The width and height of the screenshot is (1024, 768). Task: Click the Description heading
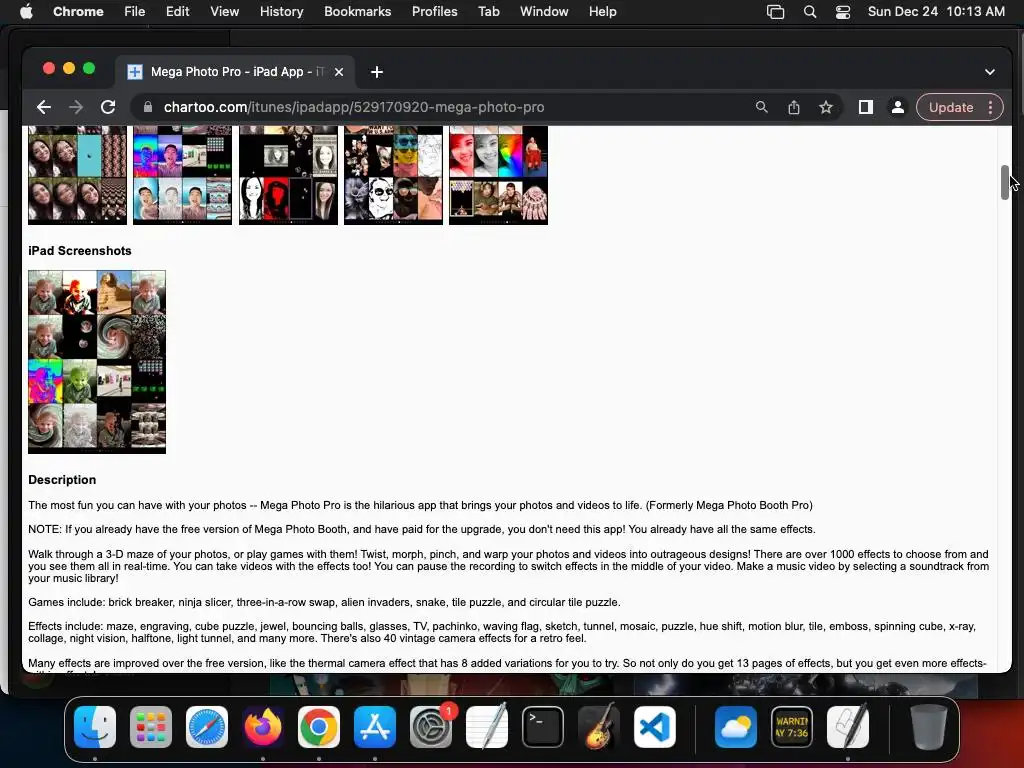click(62, 480)
